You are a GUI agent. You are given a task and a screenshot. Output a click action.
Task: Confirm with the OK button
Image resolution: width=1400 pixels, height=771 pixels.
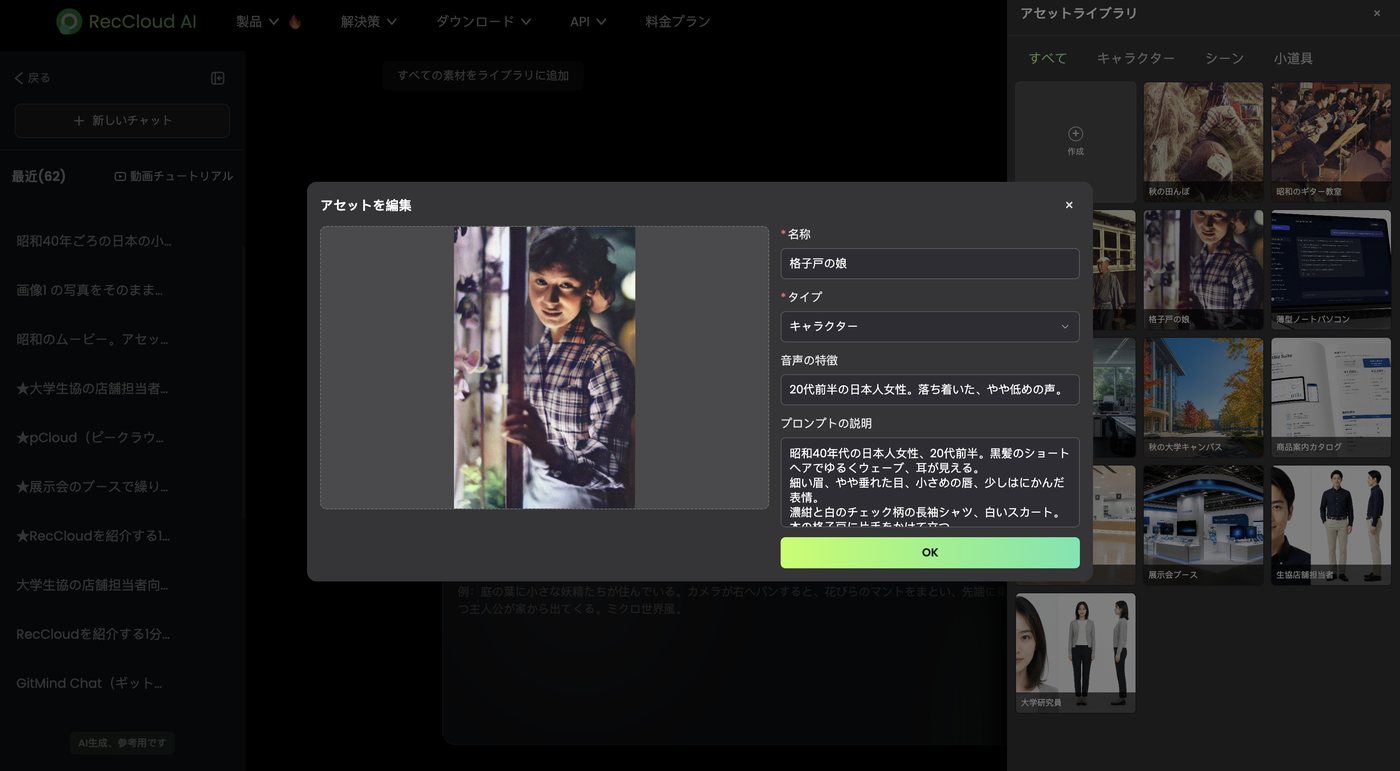(930, 553)
